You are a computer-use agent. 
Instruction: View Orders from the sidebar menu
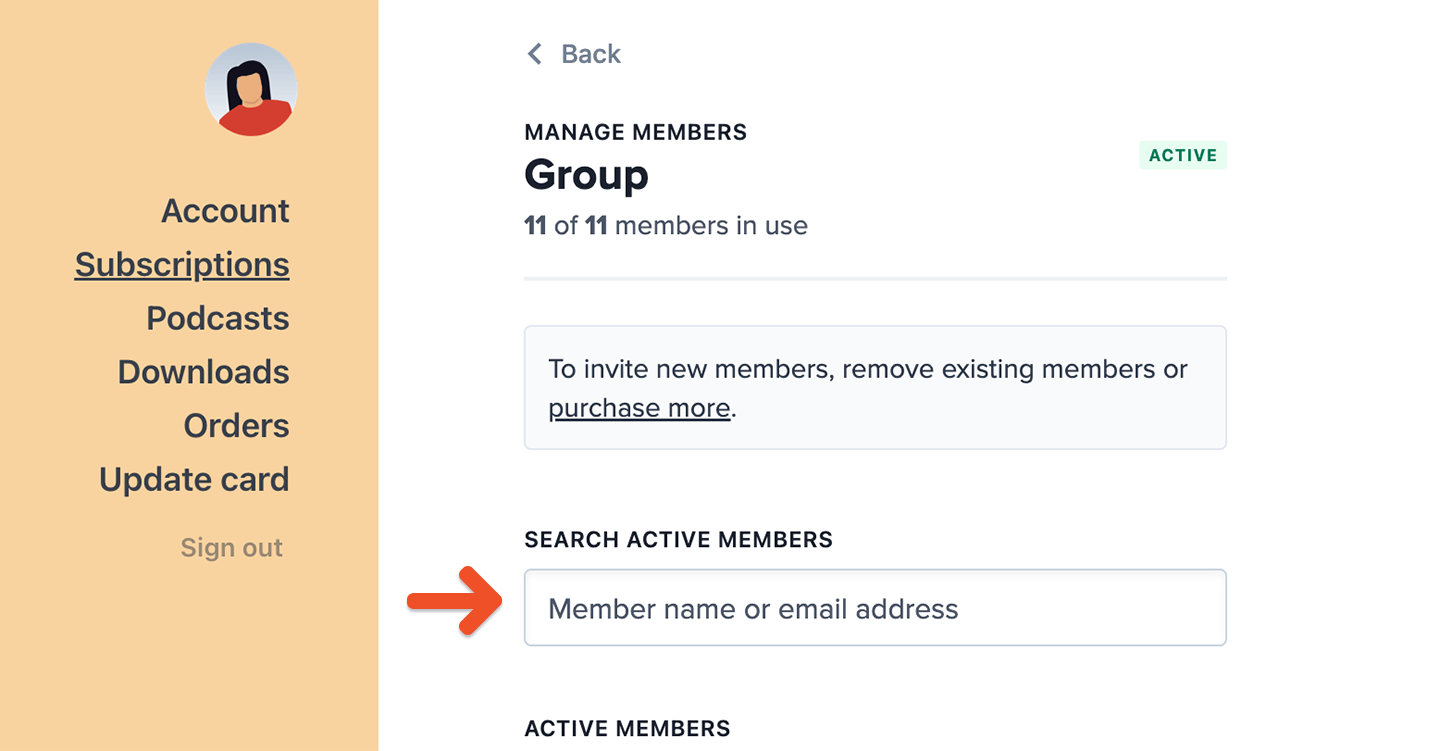[x=237, y=426]
